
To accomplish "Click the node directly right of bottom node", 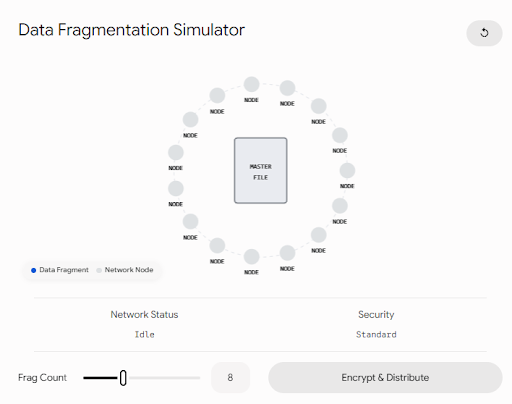I will [x=287, y=253].
